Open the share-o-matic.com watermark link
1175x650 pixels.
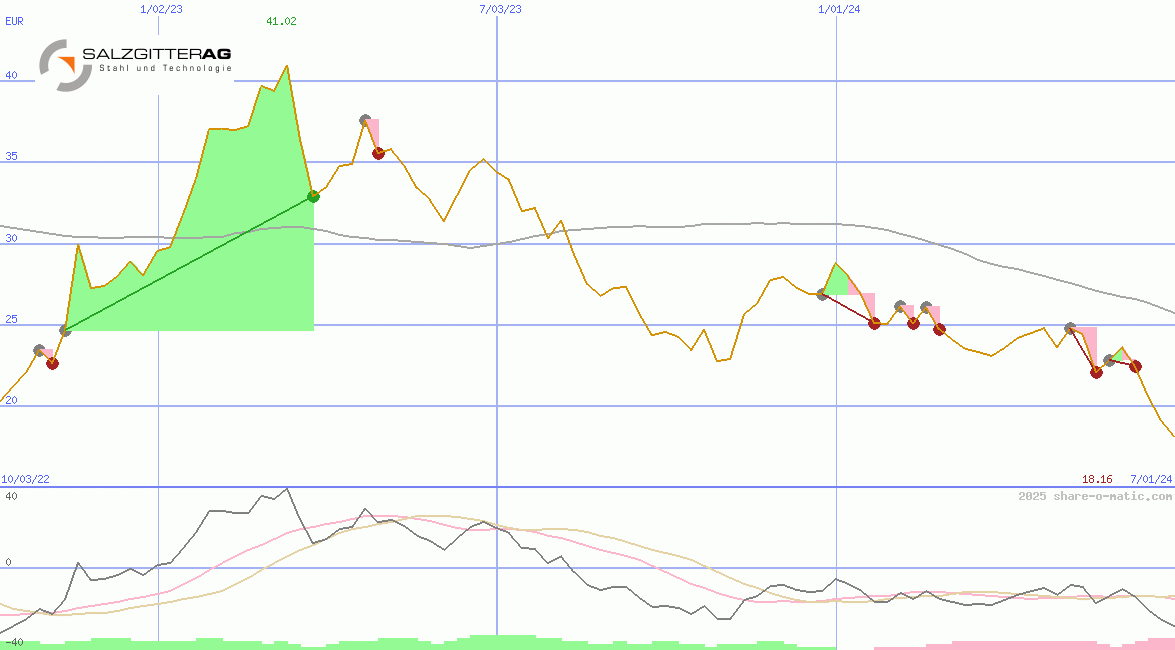click(1095, 496)
